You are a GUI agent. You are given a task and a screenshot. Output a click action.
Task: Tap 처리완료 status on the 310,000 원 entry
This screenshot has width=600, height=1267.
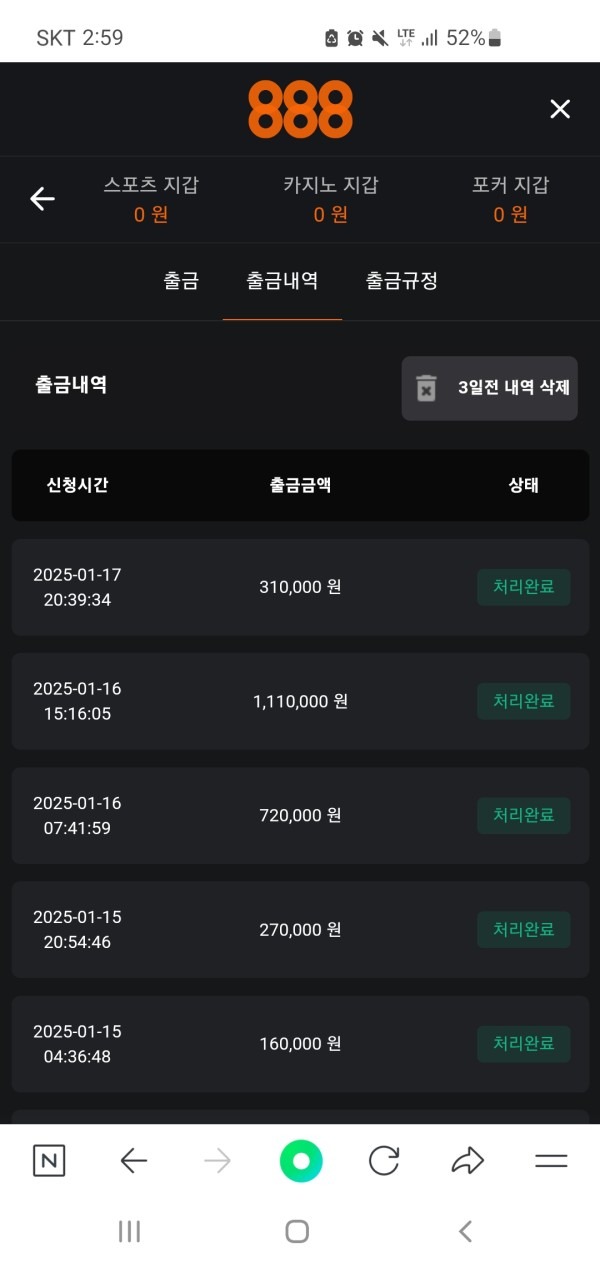(523, 587)
